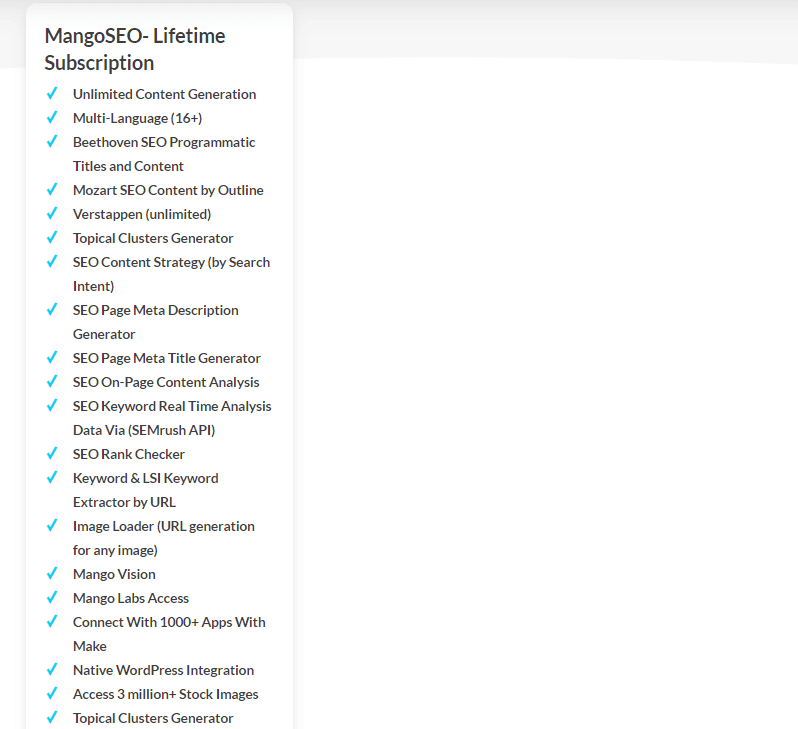798x729 pixels.
Task: Click checkmark beside SEO Page Meta Title Generator
Action: (52, 357)
